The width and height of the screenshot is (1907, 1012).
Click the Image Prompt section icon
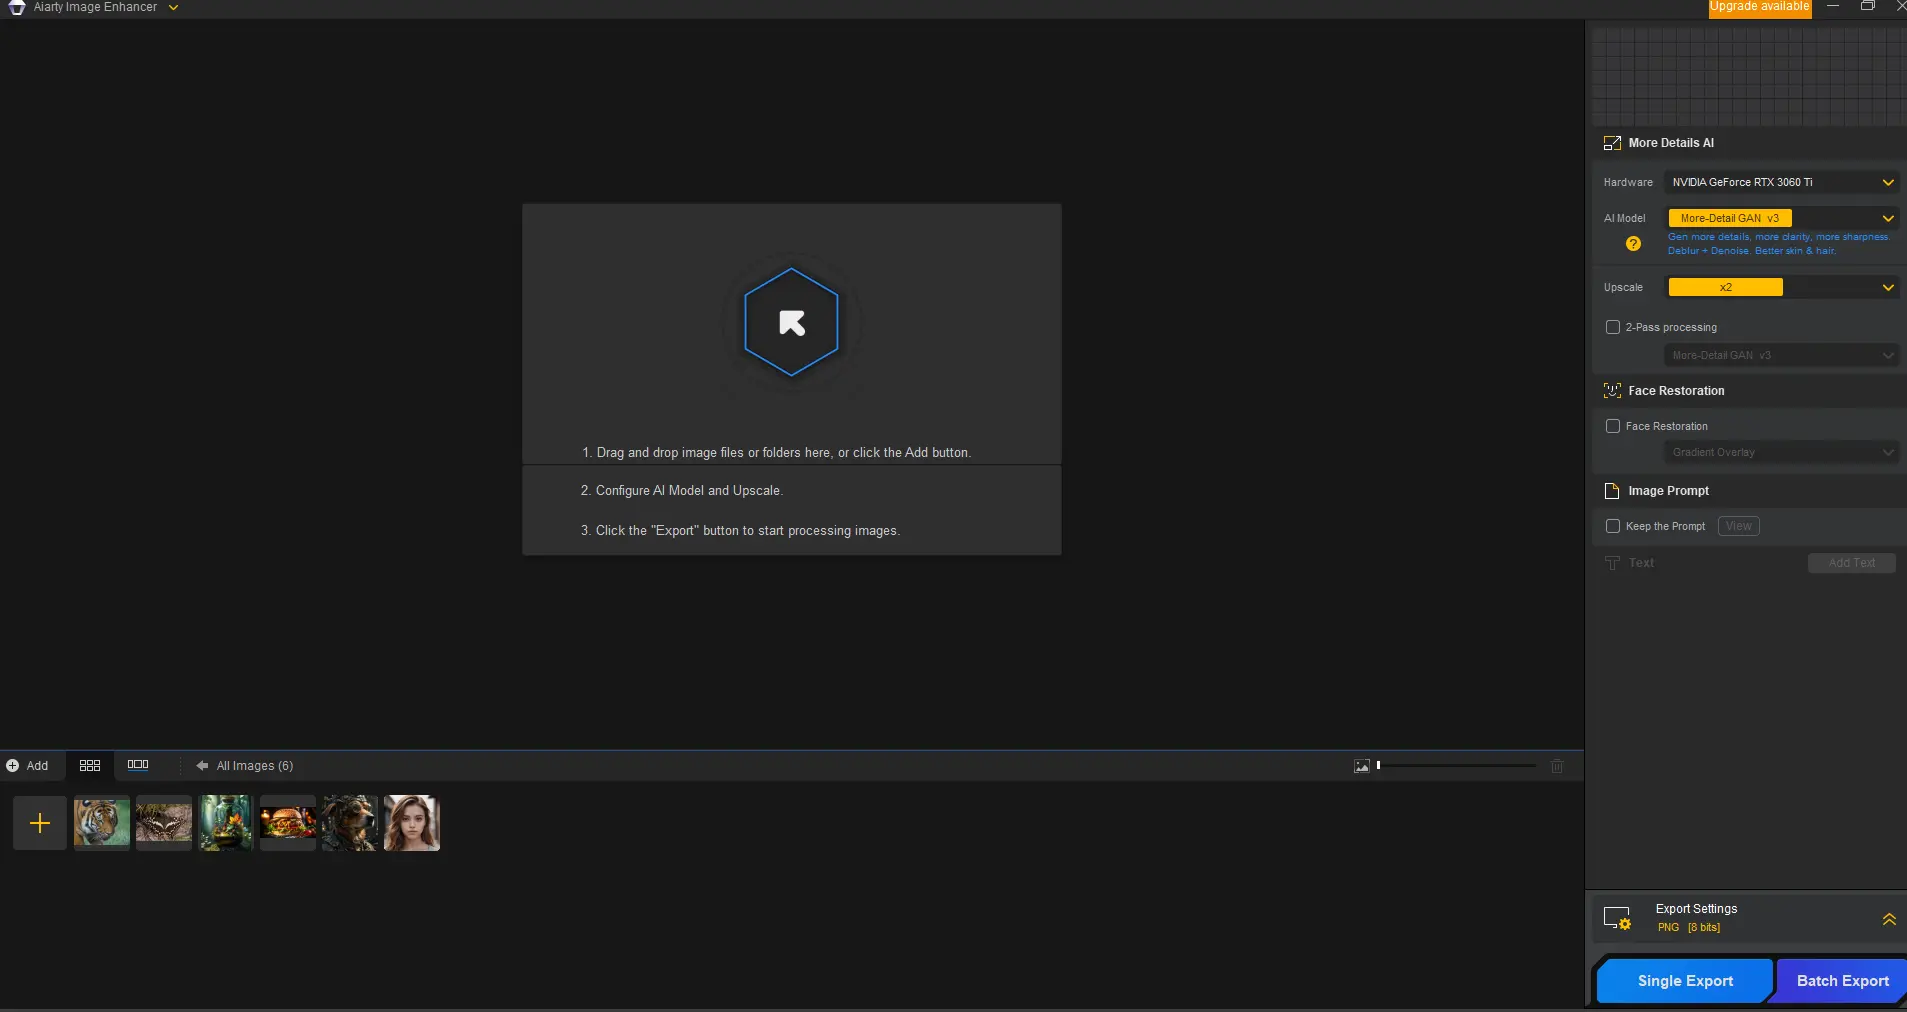[x=1612, y=491]
